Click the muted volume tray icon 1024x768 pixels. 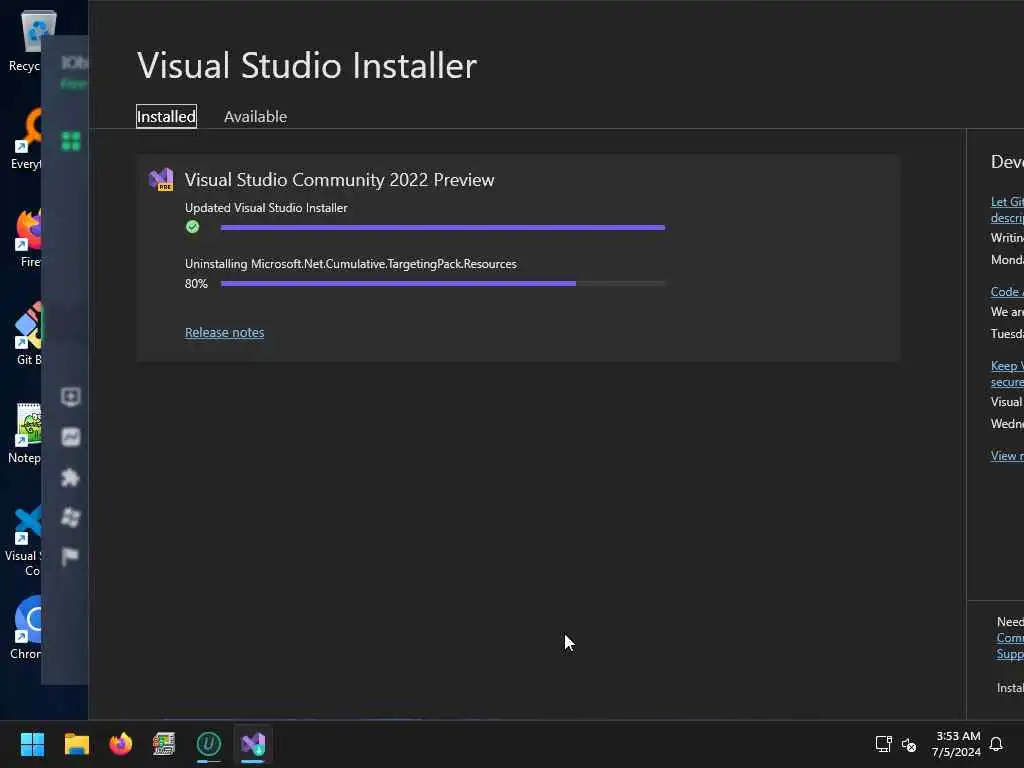[x=908, y=744]
